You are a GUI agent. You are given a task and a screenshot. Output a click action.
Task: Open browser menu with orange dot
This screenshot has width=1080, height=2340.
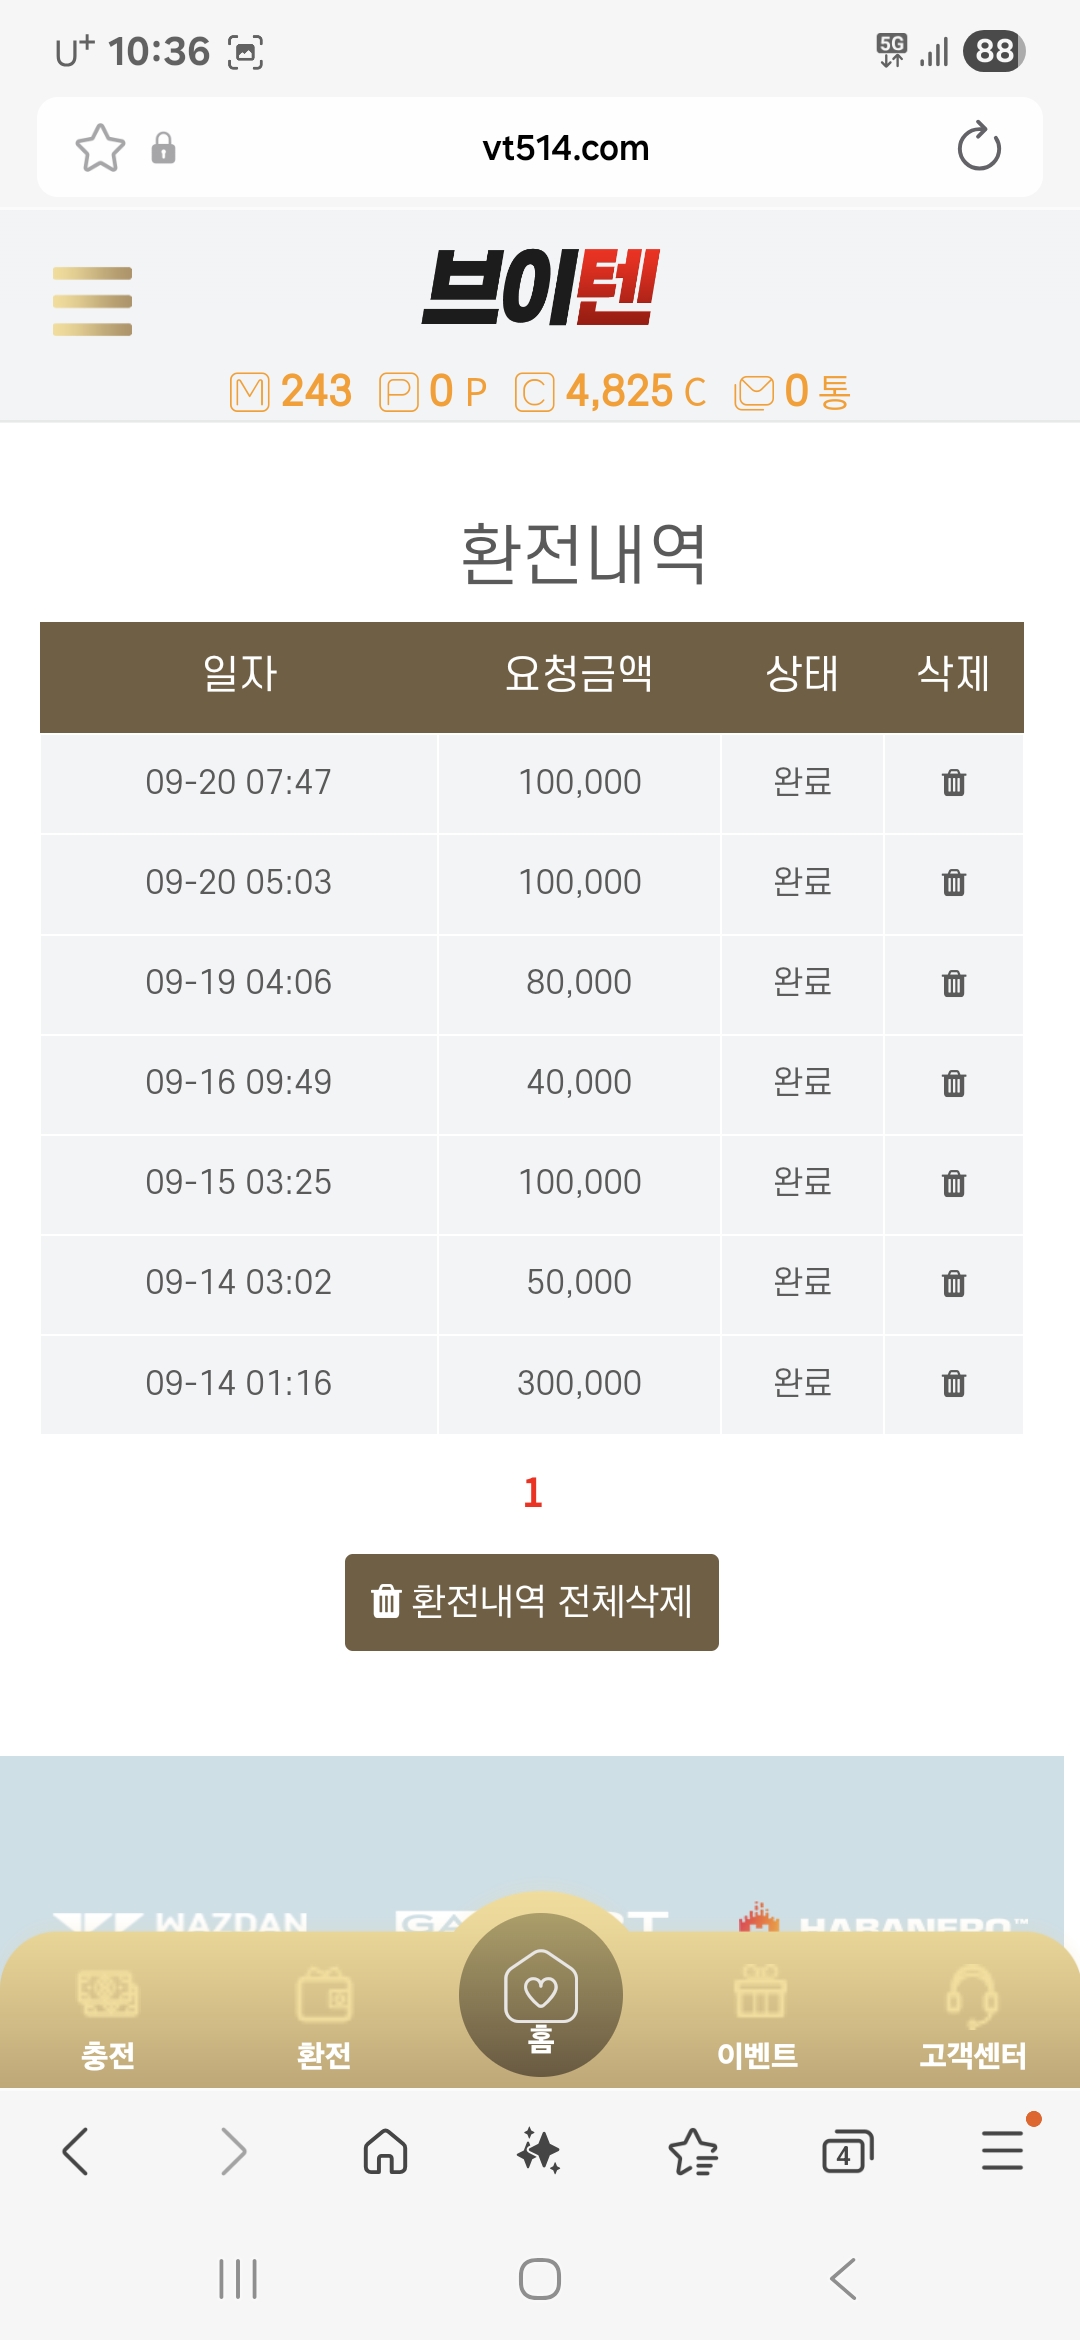(x=1003, y=2149)
